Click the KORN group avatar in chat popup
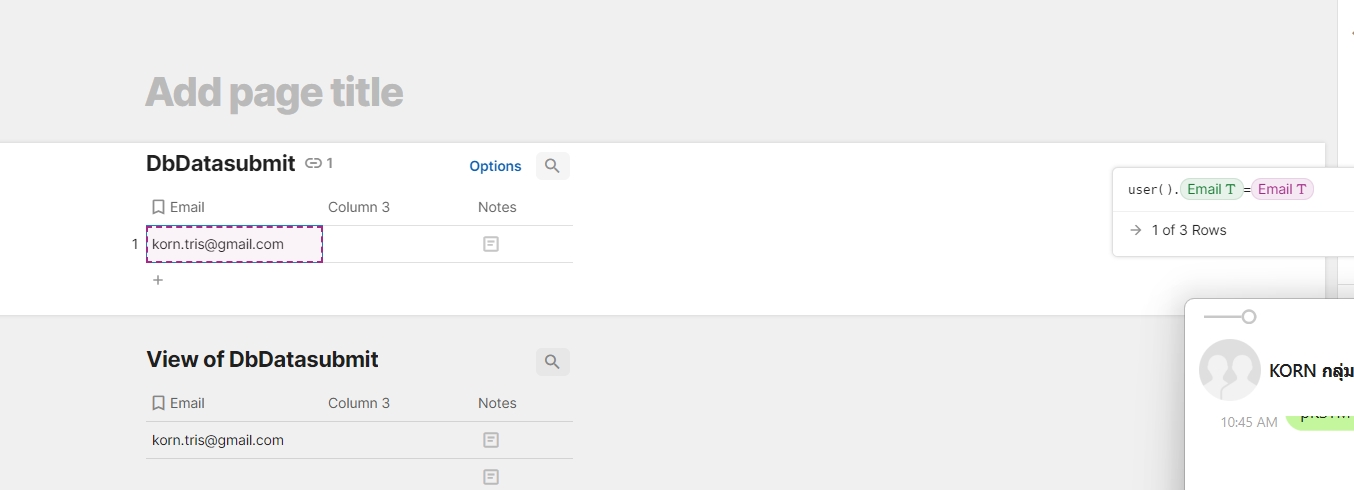The height and width of the screenshot is (490, 1354). pyautogui.click(x=1229, y=370)
